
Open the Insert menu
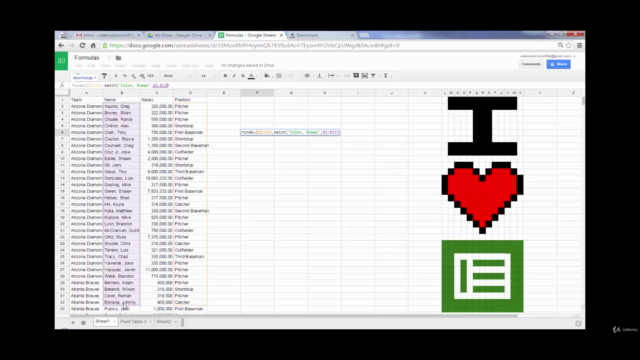click(x=121, y=66)
